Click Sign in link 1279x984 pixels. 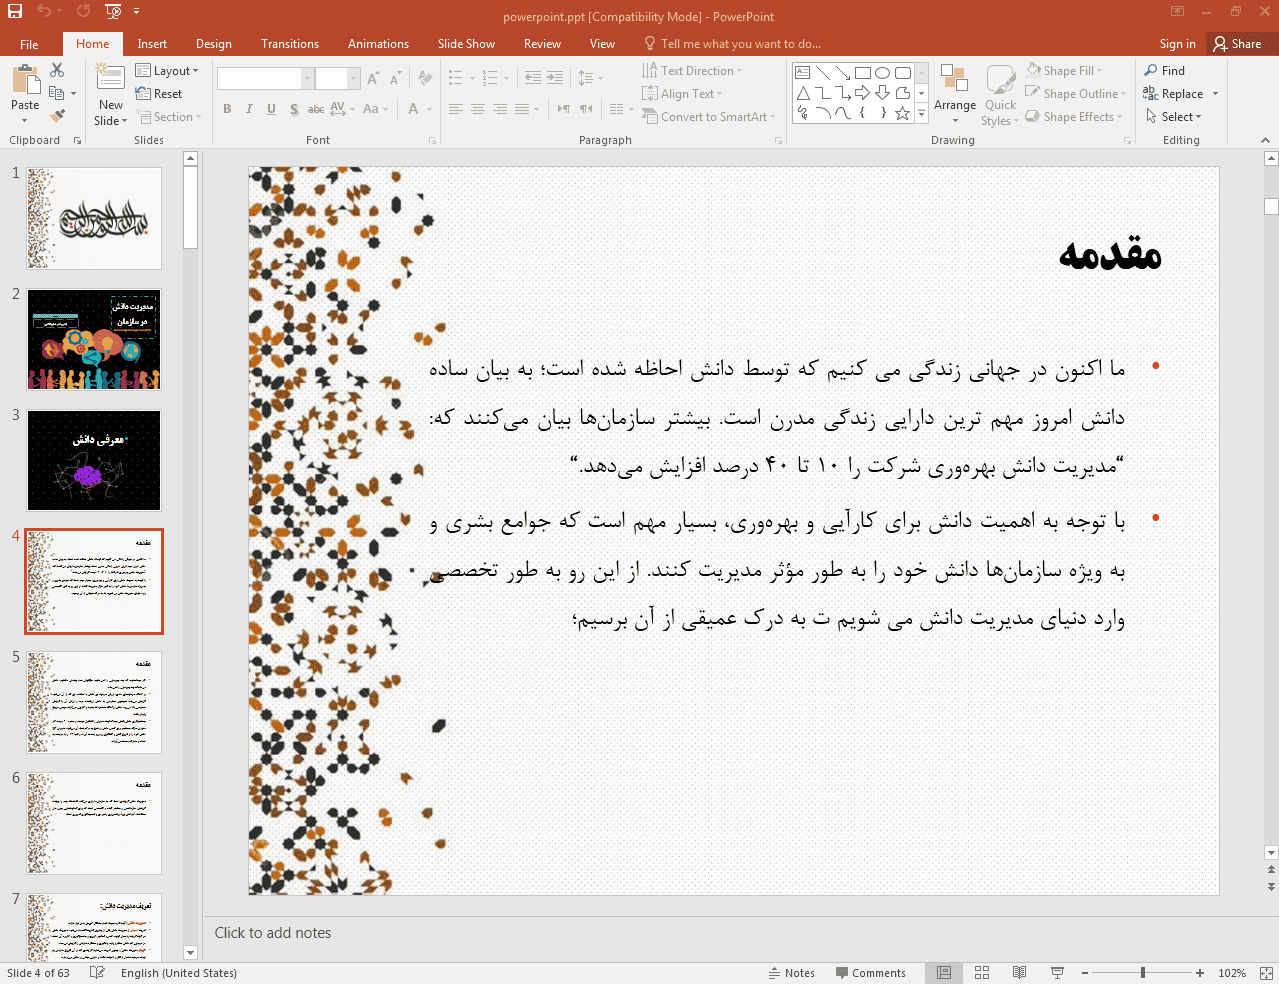pyautogui.click(x=1177, y=44)
